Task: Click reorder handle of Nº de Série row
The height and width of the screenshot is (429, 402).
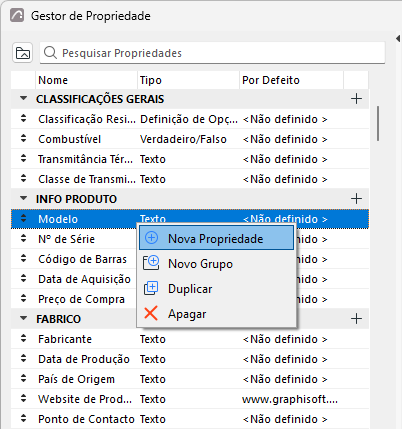Action: click(23, 238)
